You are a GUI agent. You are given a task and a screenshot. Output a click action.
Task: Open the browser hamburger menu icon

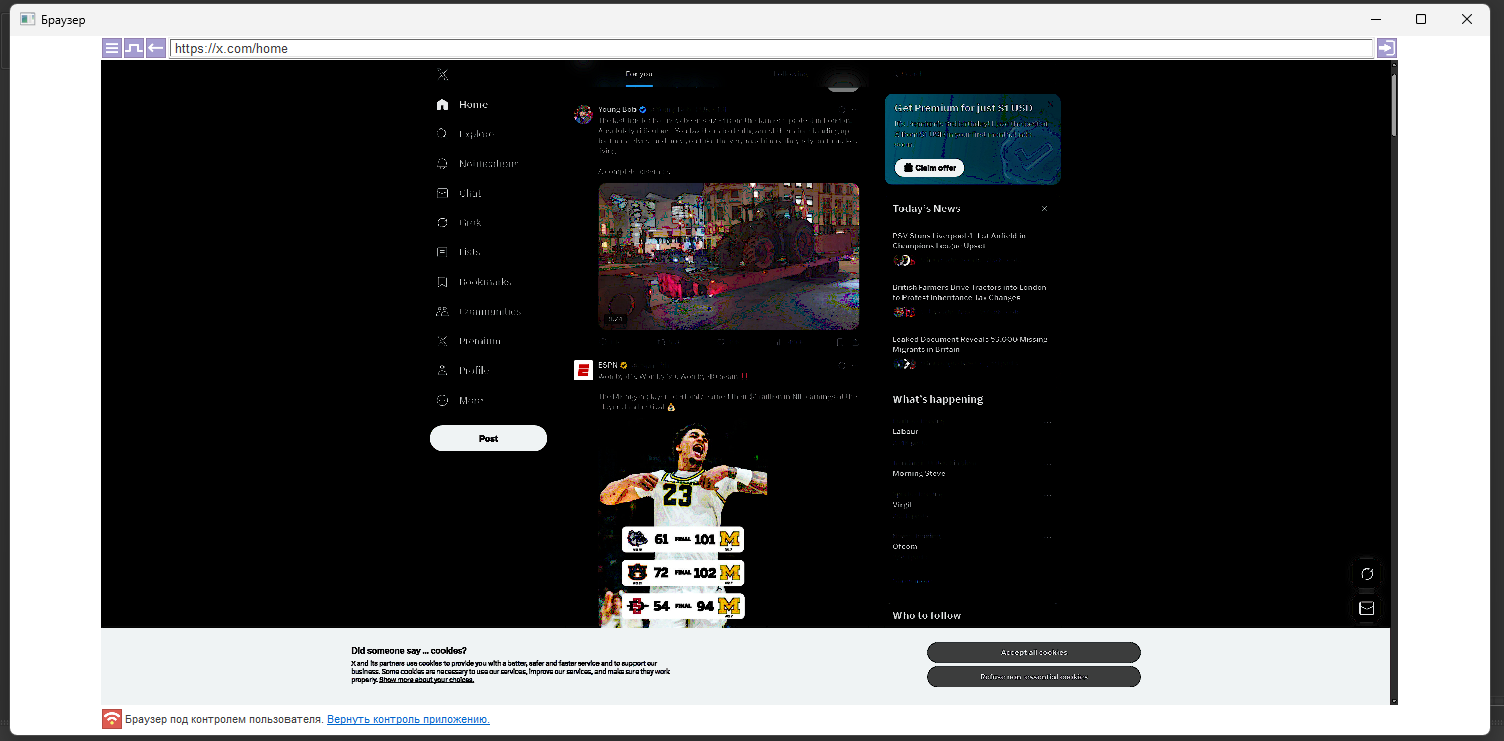[112, 48]
